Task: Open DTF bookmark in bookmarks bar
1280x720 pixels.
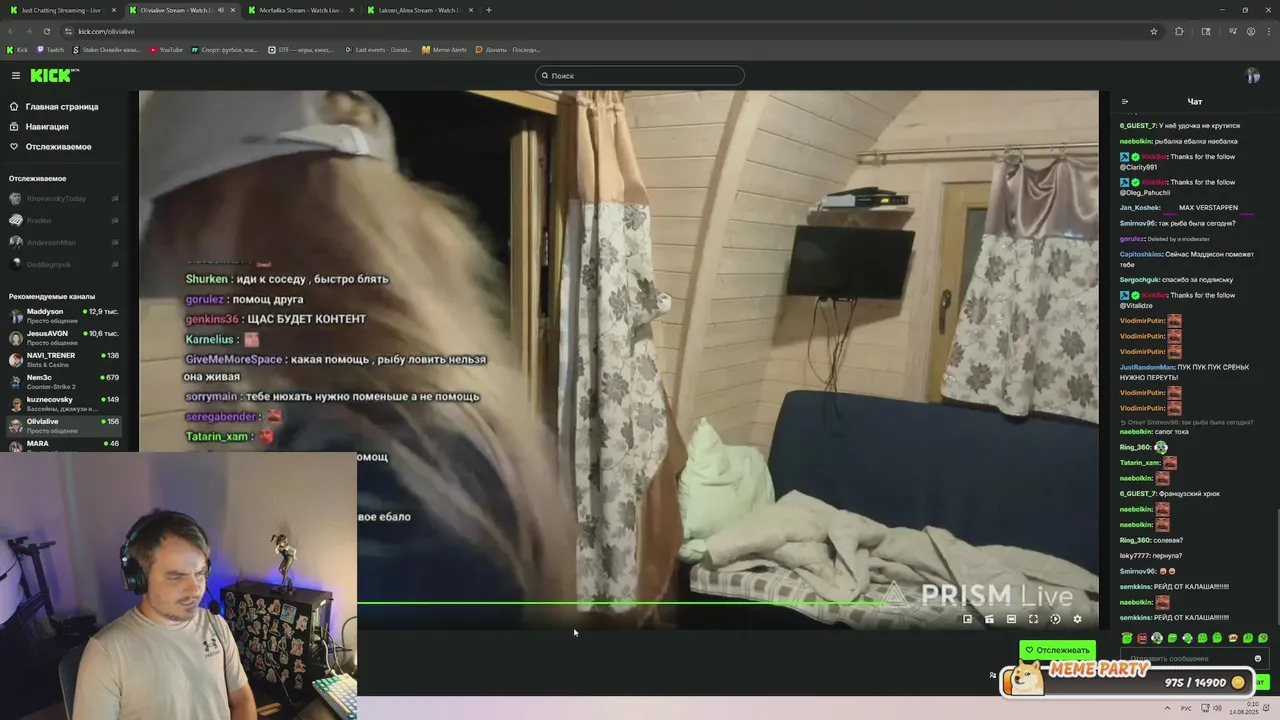Action: (301, 49)
